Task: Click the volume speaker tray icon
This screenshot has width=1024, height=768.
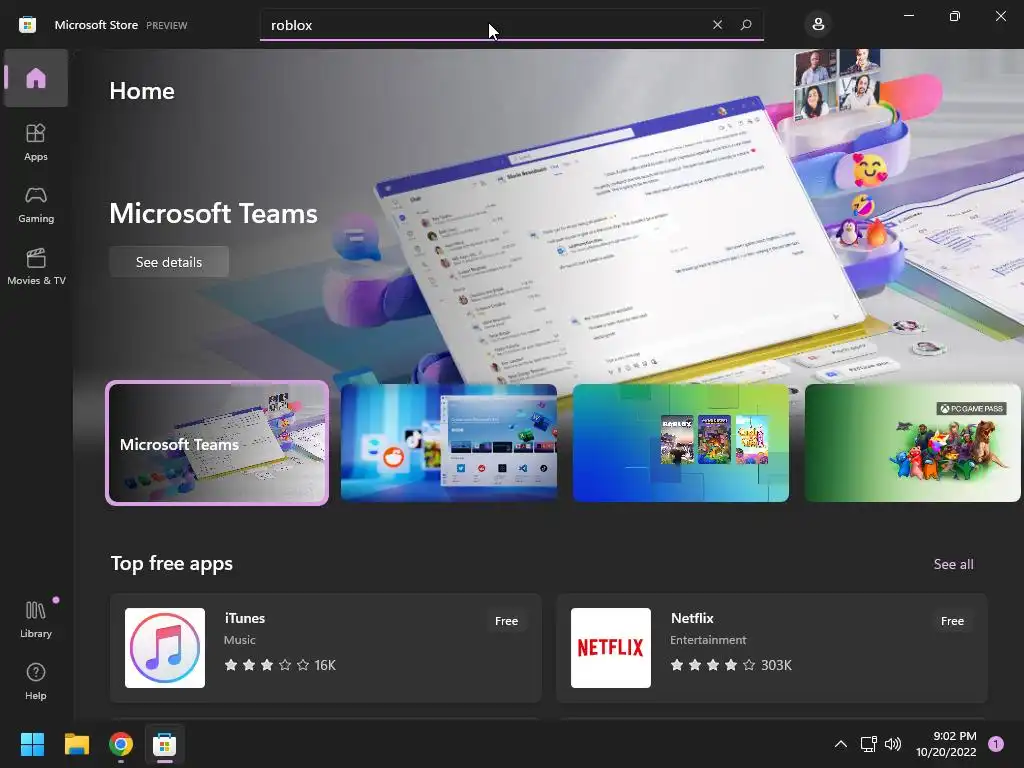Action: pyautogui.click(x=893, y=744)
